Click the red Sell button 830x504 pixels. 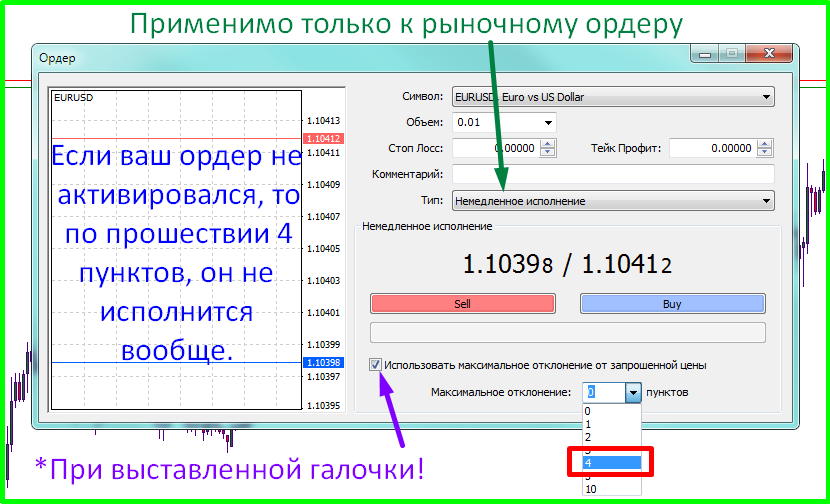[x=463, y=304]
